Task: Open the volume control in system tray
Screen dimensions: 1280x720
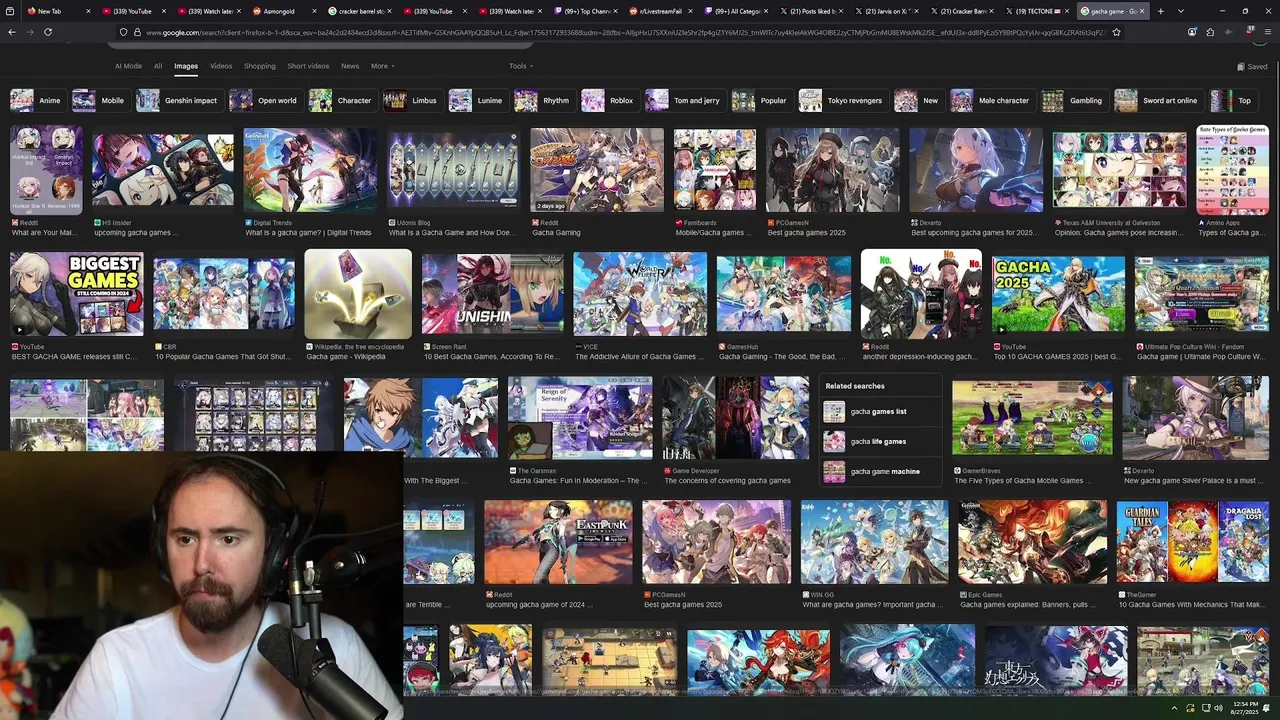Action: tap(1218, 708)
